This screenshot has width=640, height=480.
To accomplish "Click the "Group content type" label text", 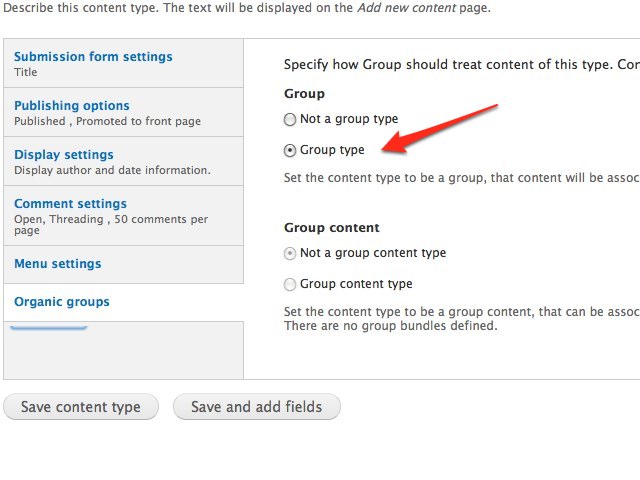I will [356, 284].
